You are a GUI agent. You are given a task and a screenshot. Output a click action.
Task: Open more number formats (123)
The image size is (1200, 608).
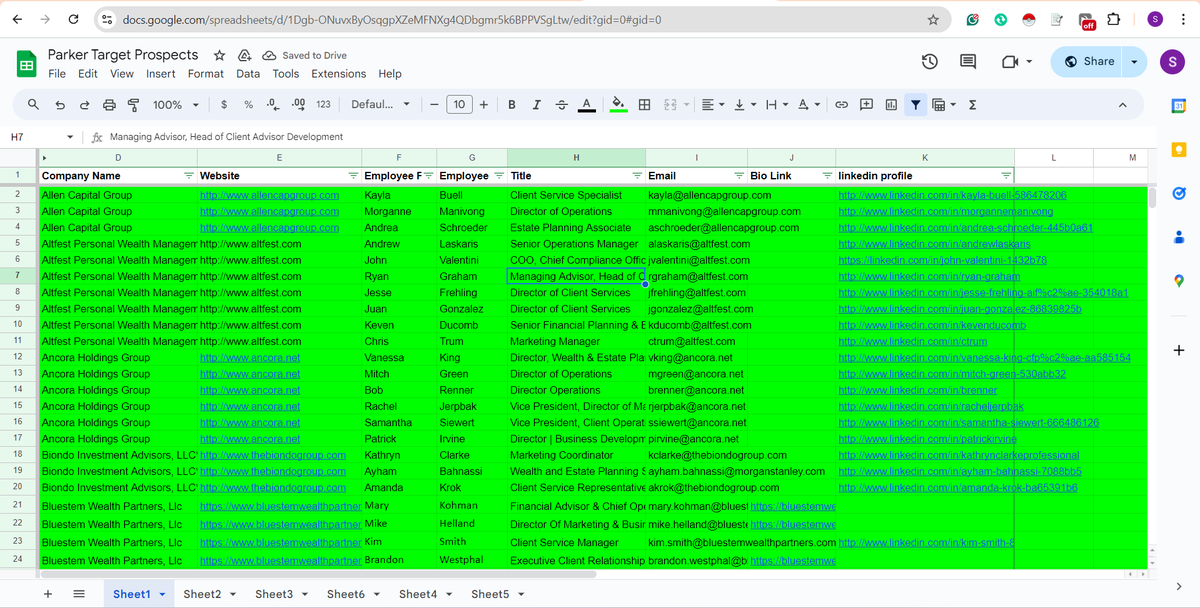pos(323,104)
